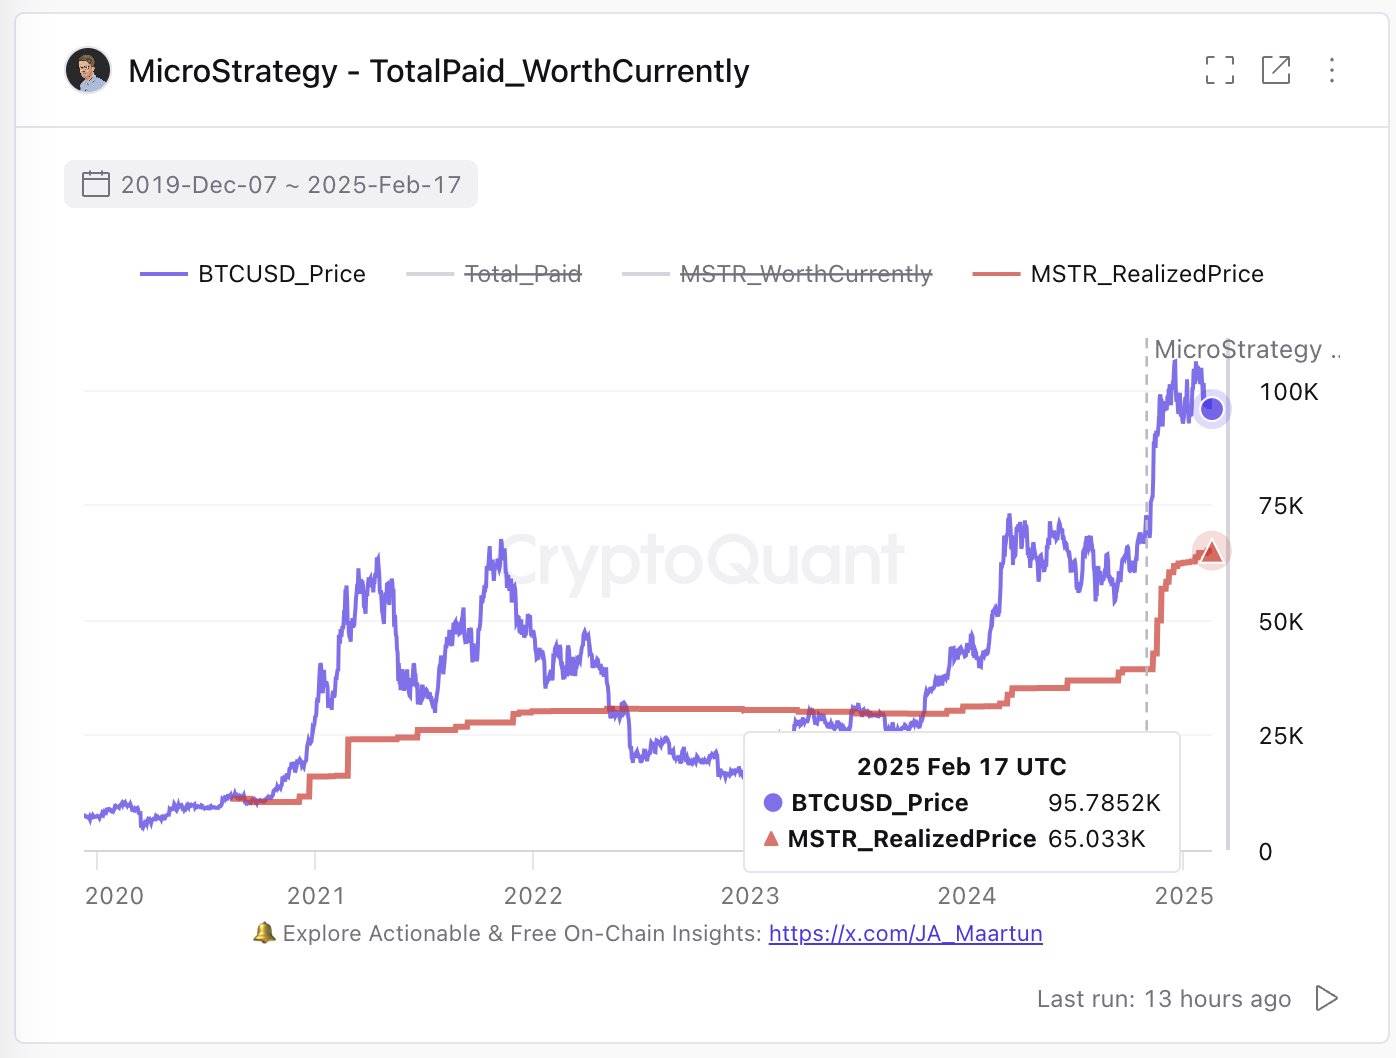Screen dimensions: 1396x1058
Task: Click the red MSTR_RealizedPrice triangle marker on chart
Action: pos(1212,550)
